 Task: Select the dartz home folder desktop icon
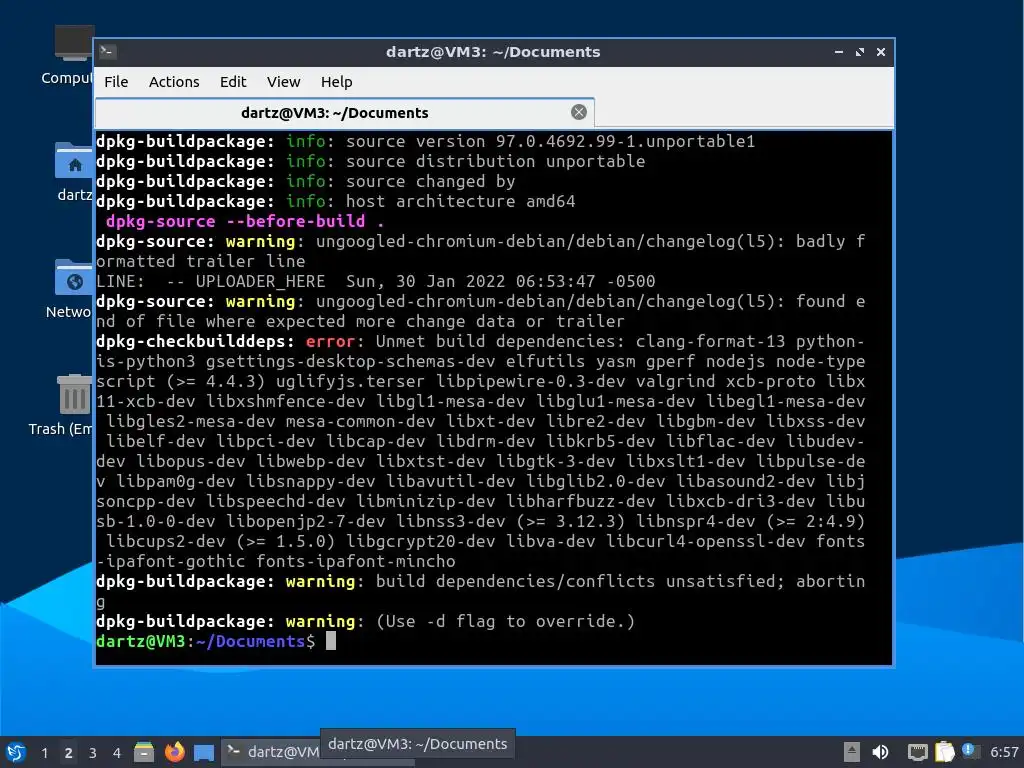(x=73, y=172)
